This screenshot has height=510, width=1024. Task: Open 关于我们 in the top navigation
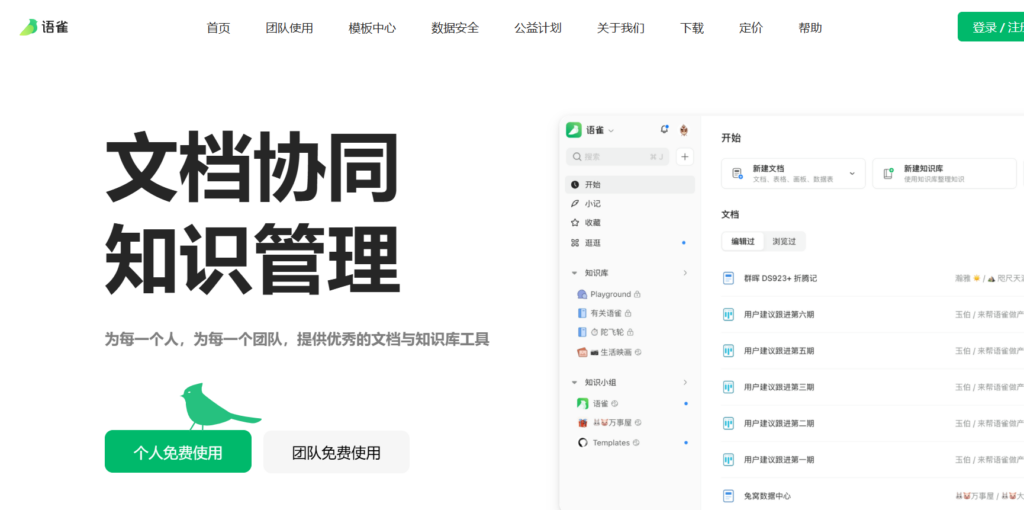click(620, 28)
